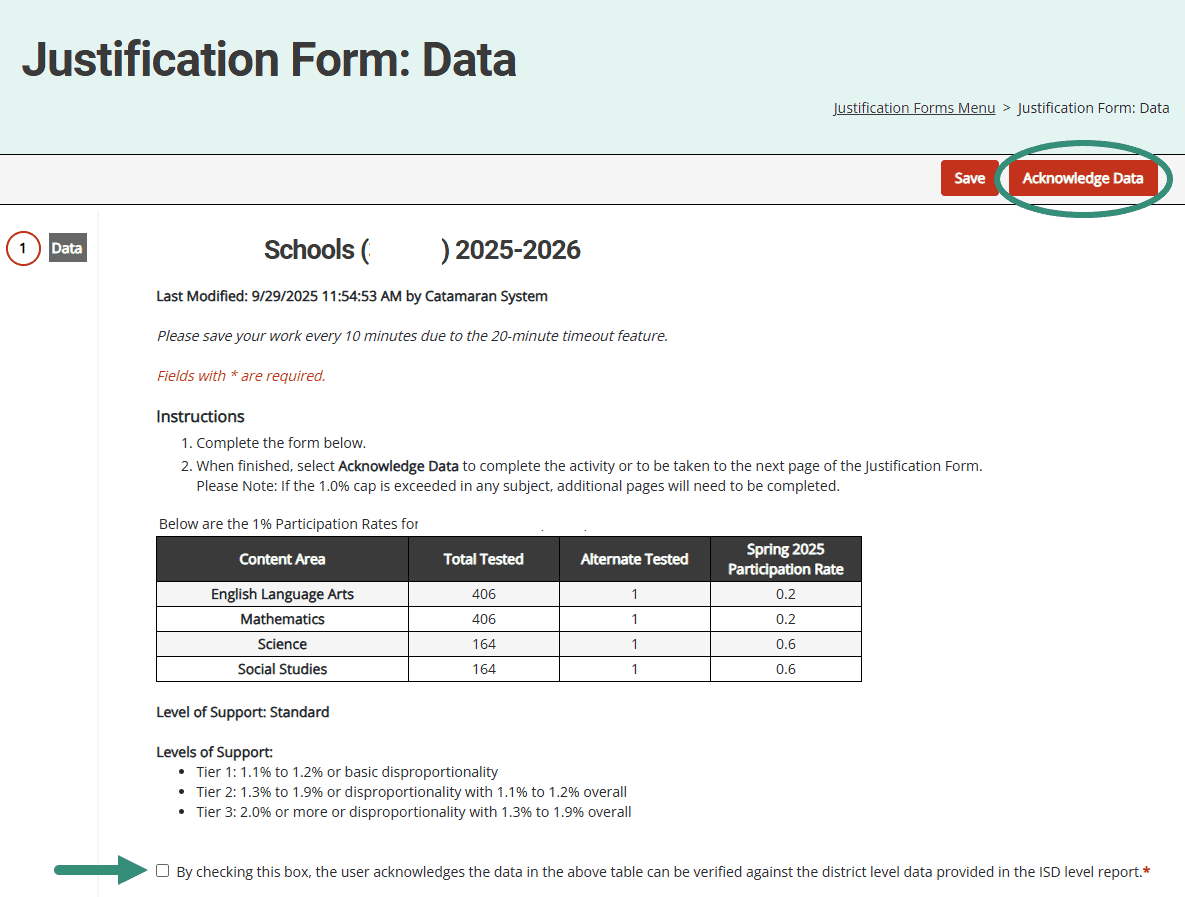Click the Save button
Viewport: 1185px width, 897px height.
[x=970, y=178]
